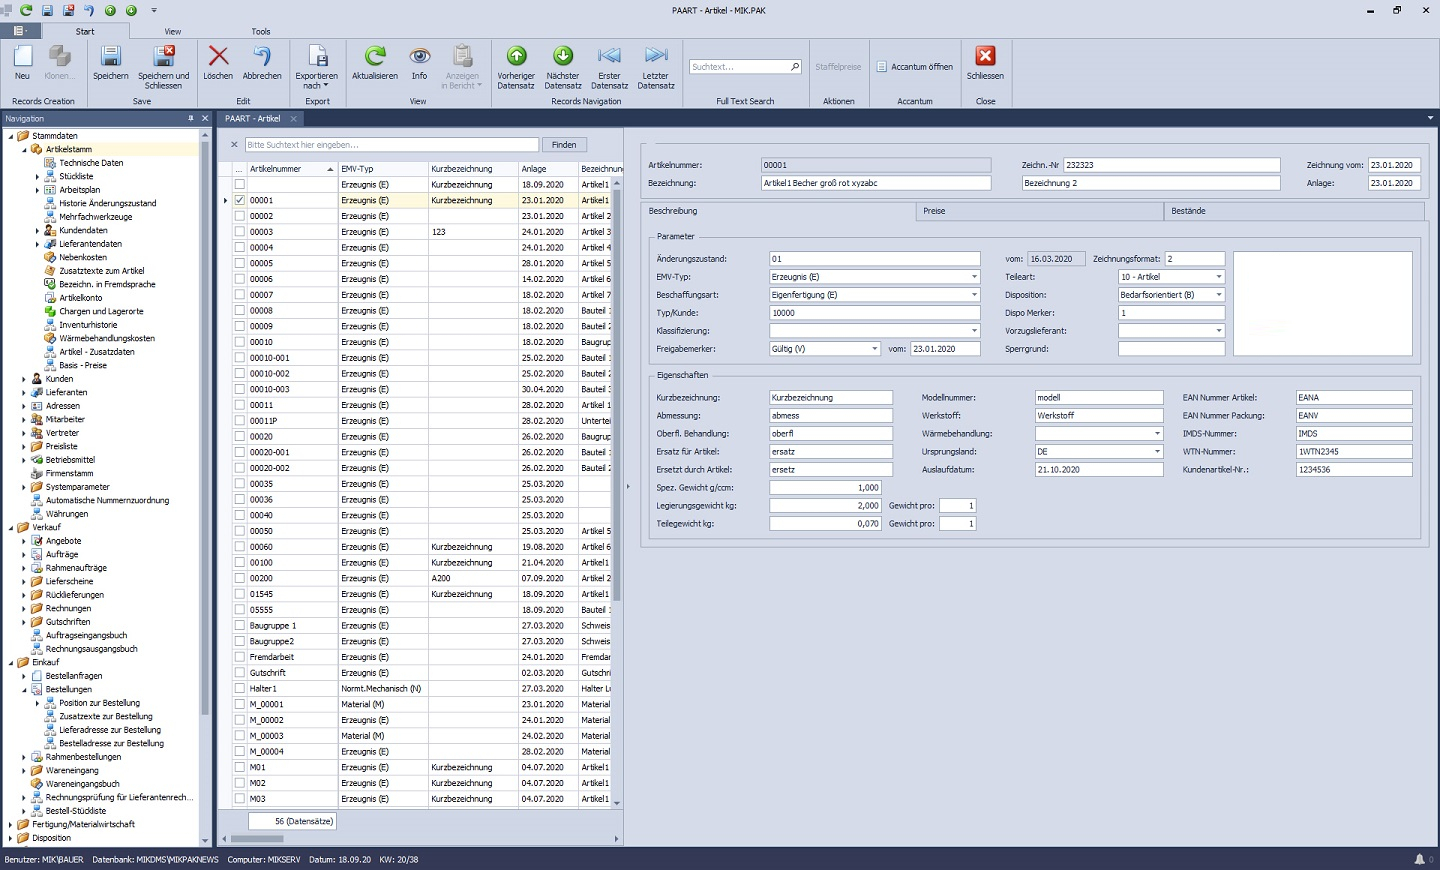The image size is (1440, 870).
Task: Uncheck the checkbox for article 00001
Action: tap(239, 200)
